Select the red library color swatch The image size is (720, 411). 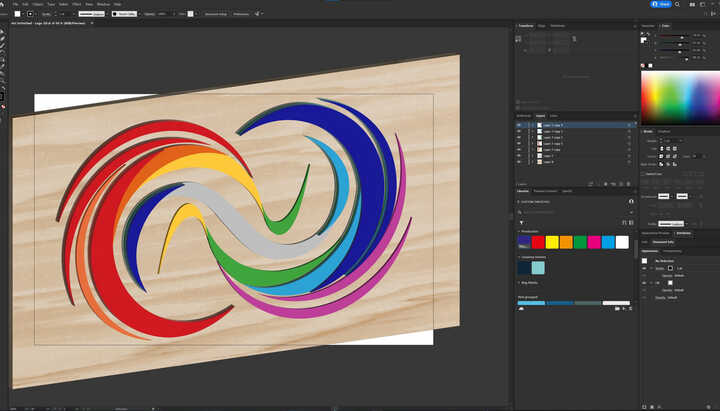[x=538, y=242]
